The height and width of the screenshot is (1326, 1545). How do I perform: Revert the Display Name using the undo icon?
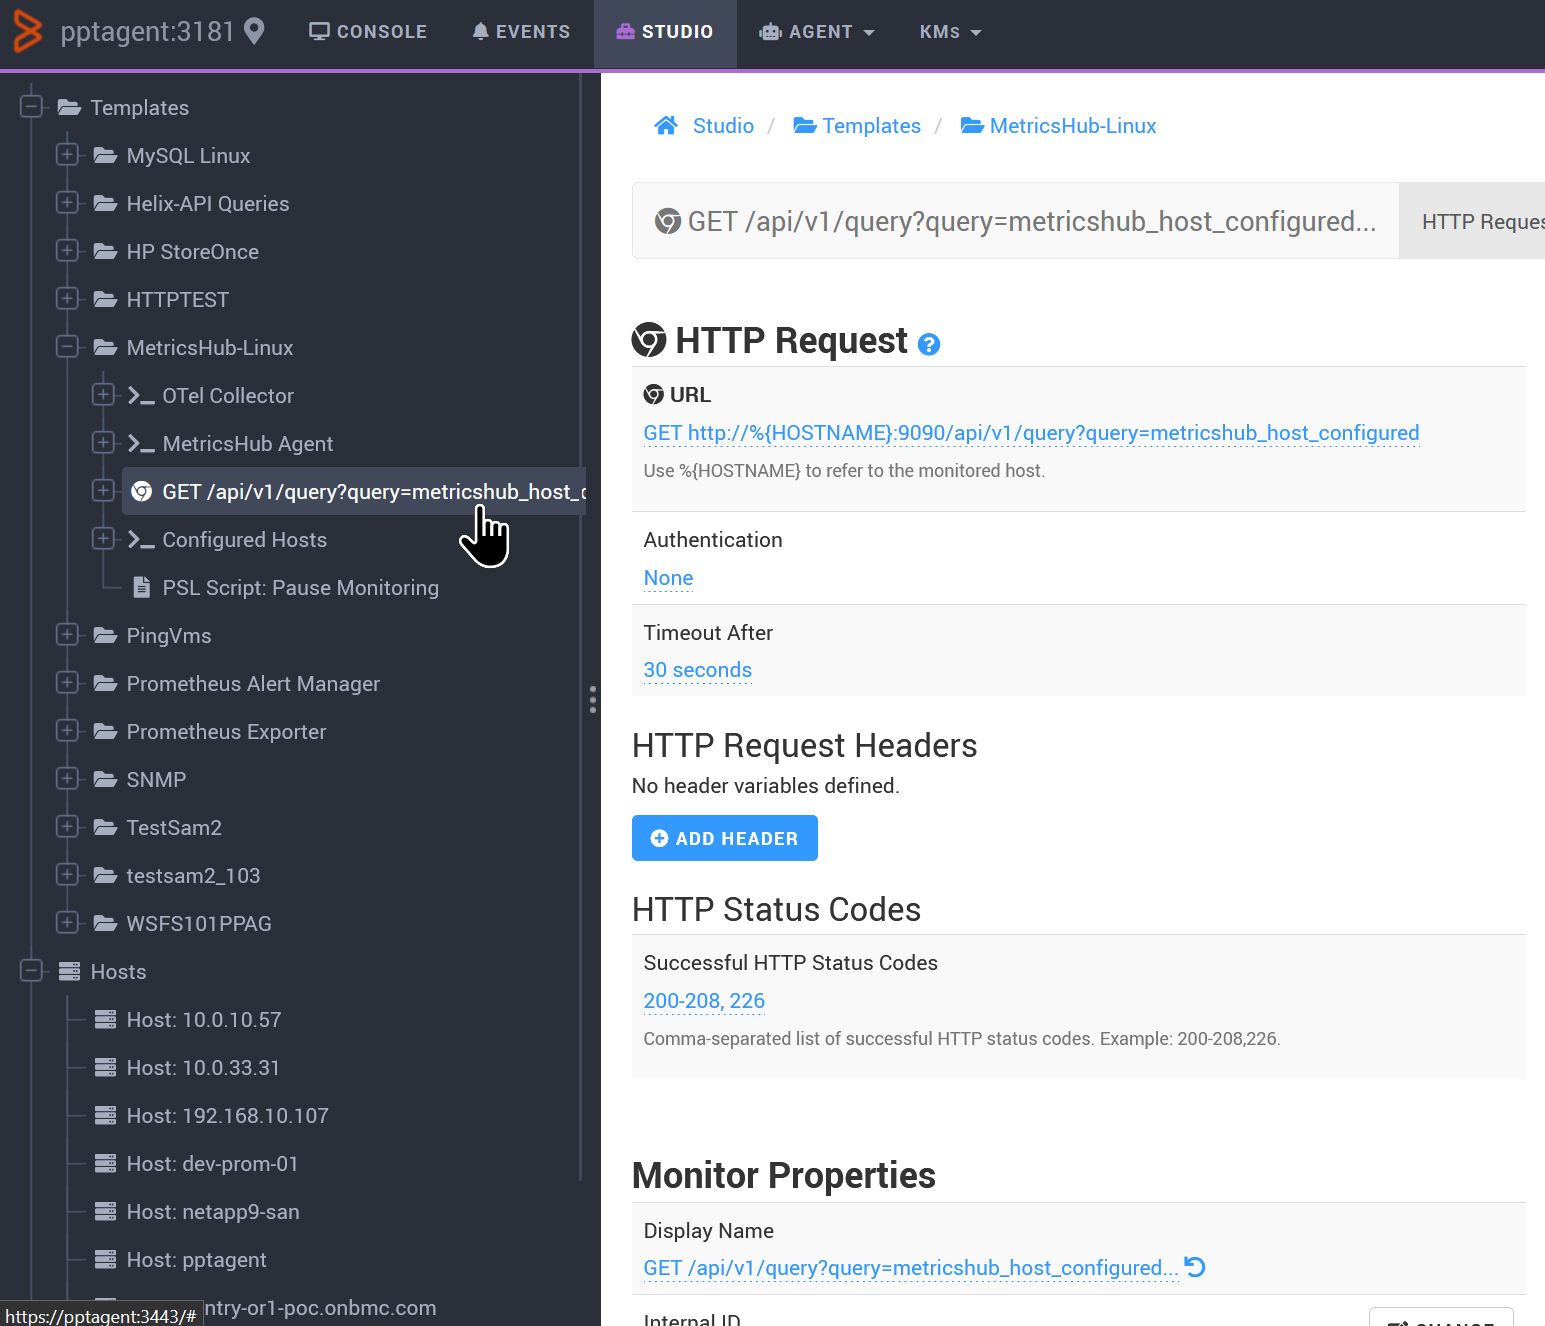click(x=1195, y=1267)
